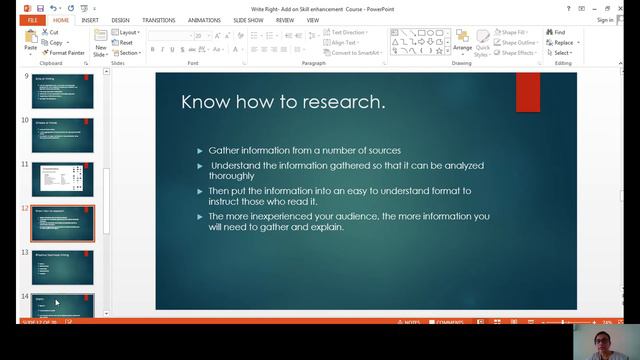Screen dimensions: 640x360
Task: Toggle Strikethrough formatting
Action: tap(192, 49)
